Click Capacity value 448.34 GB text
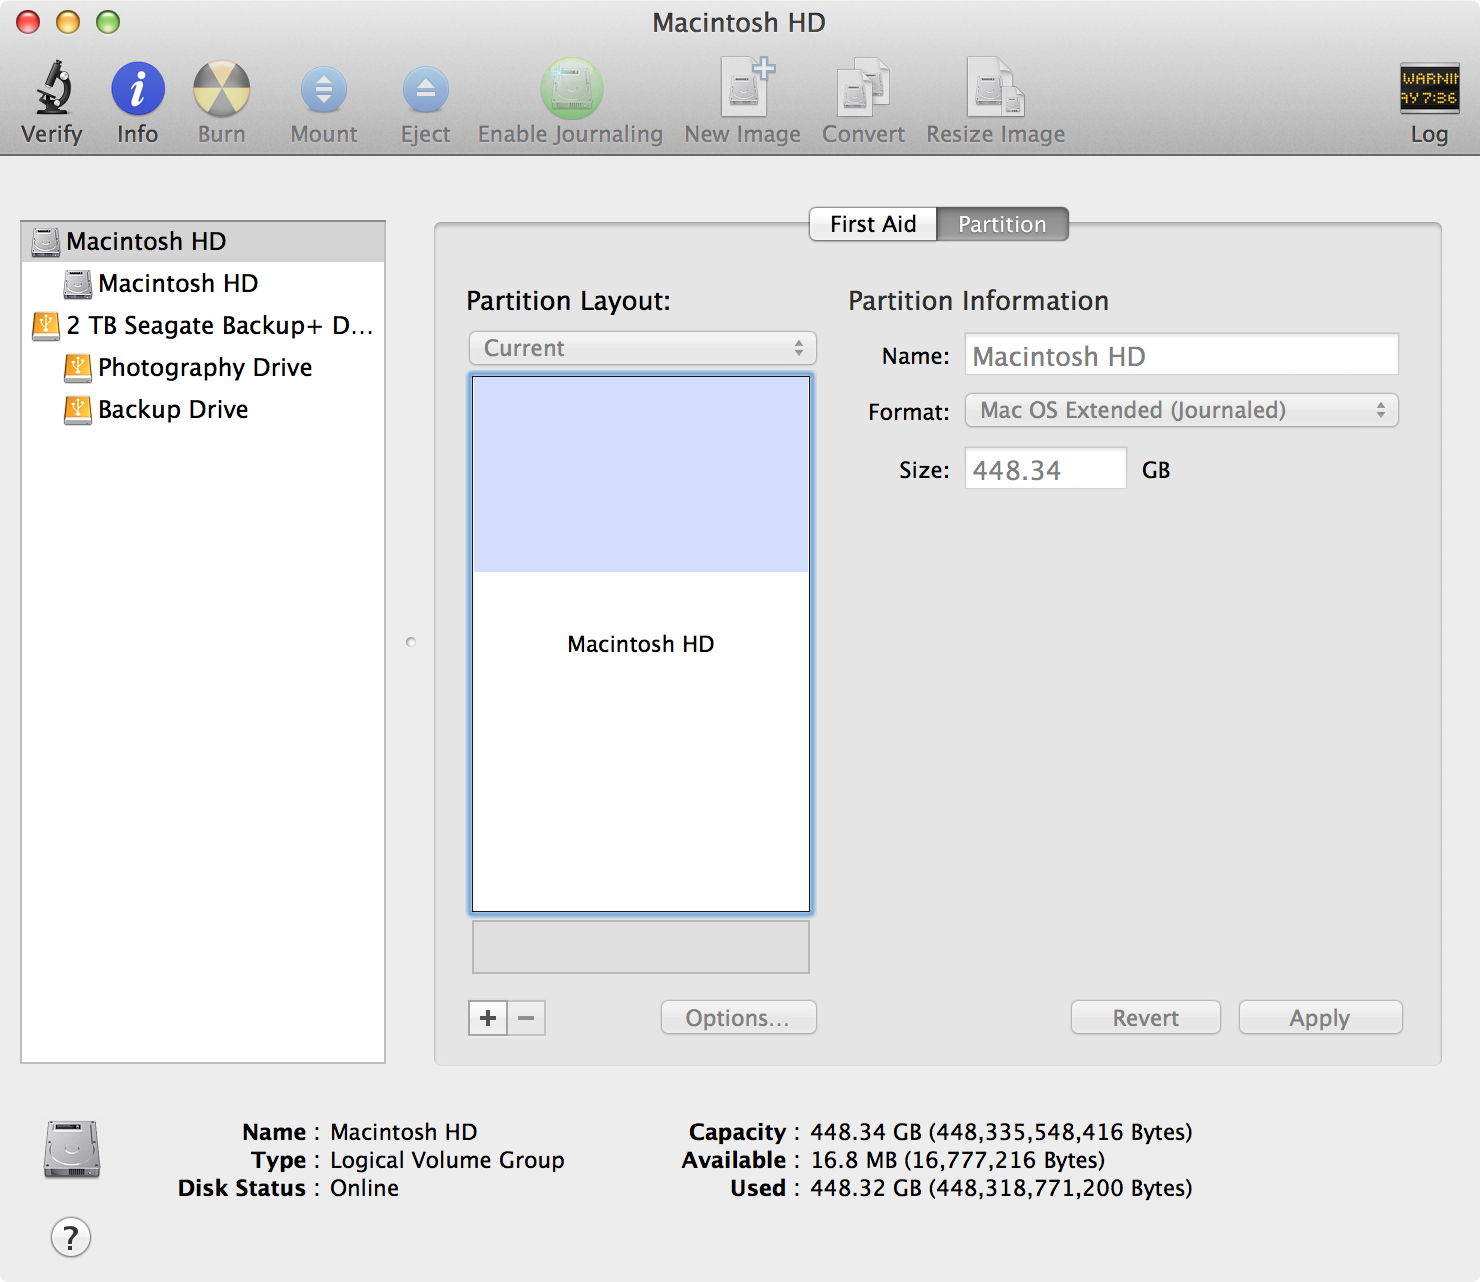This screenshot has height=1282, width=1480. [x=1001, y=1132]
